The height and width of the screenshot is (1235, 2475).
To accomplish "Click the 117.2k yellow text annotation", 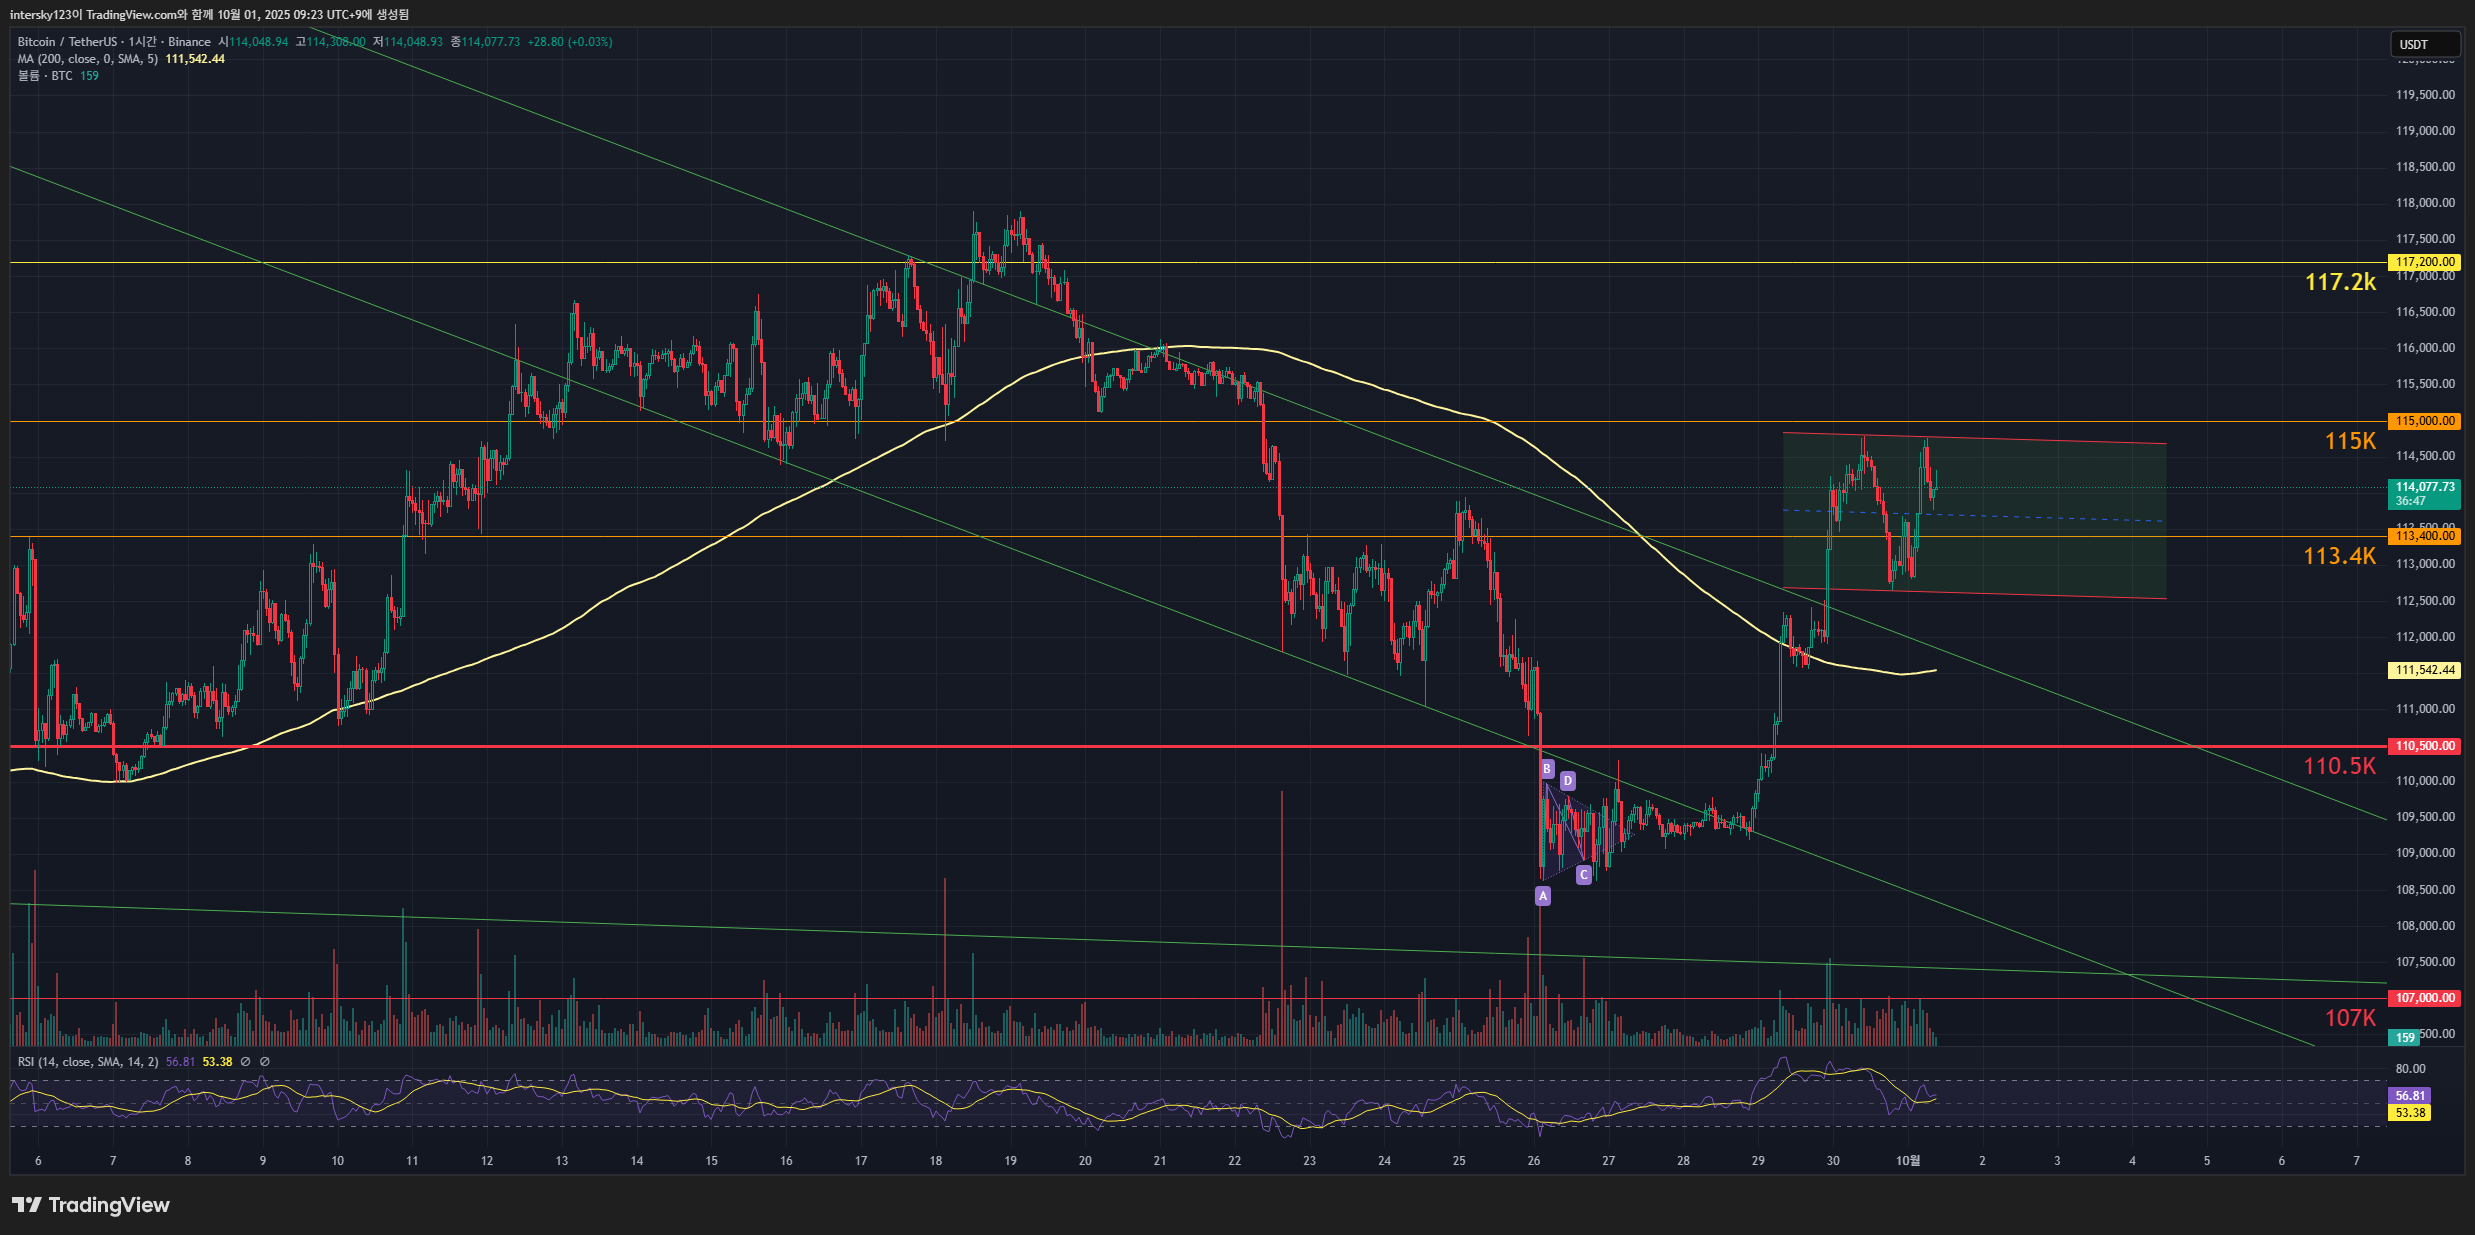I will pos(2340,283).
